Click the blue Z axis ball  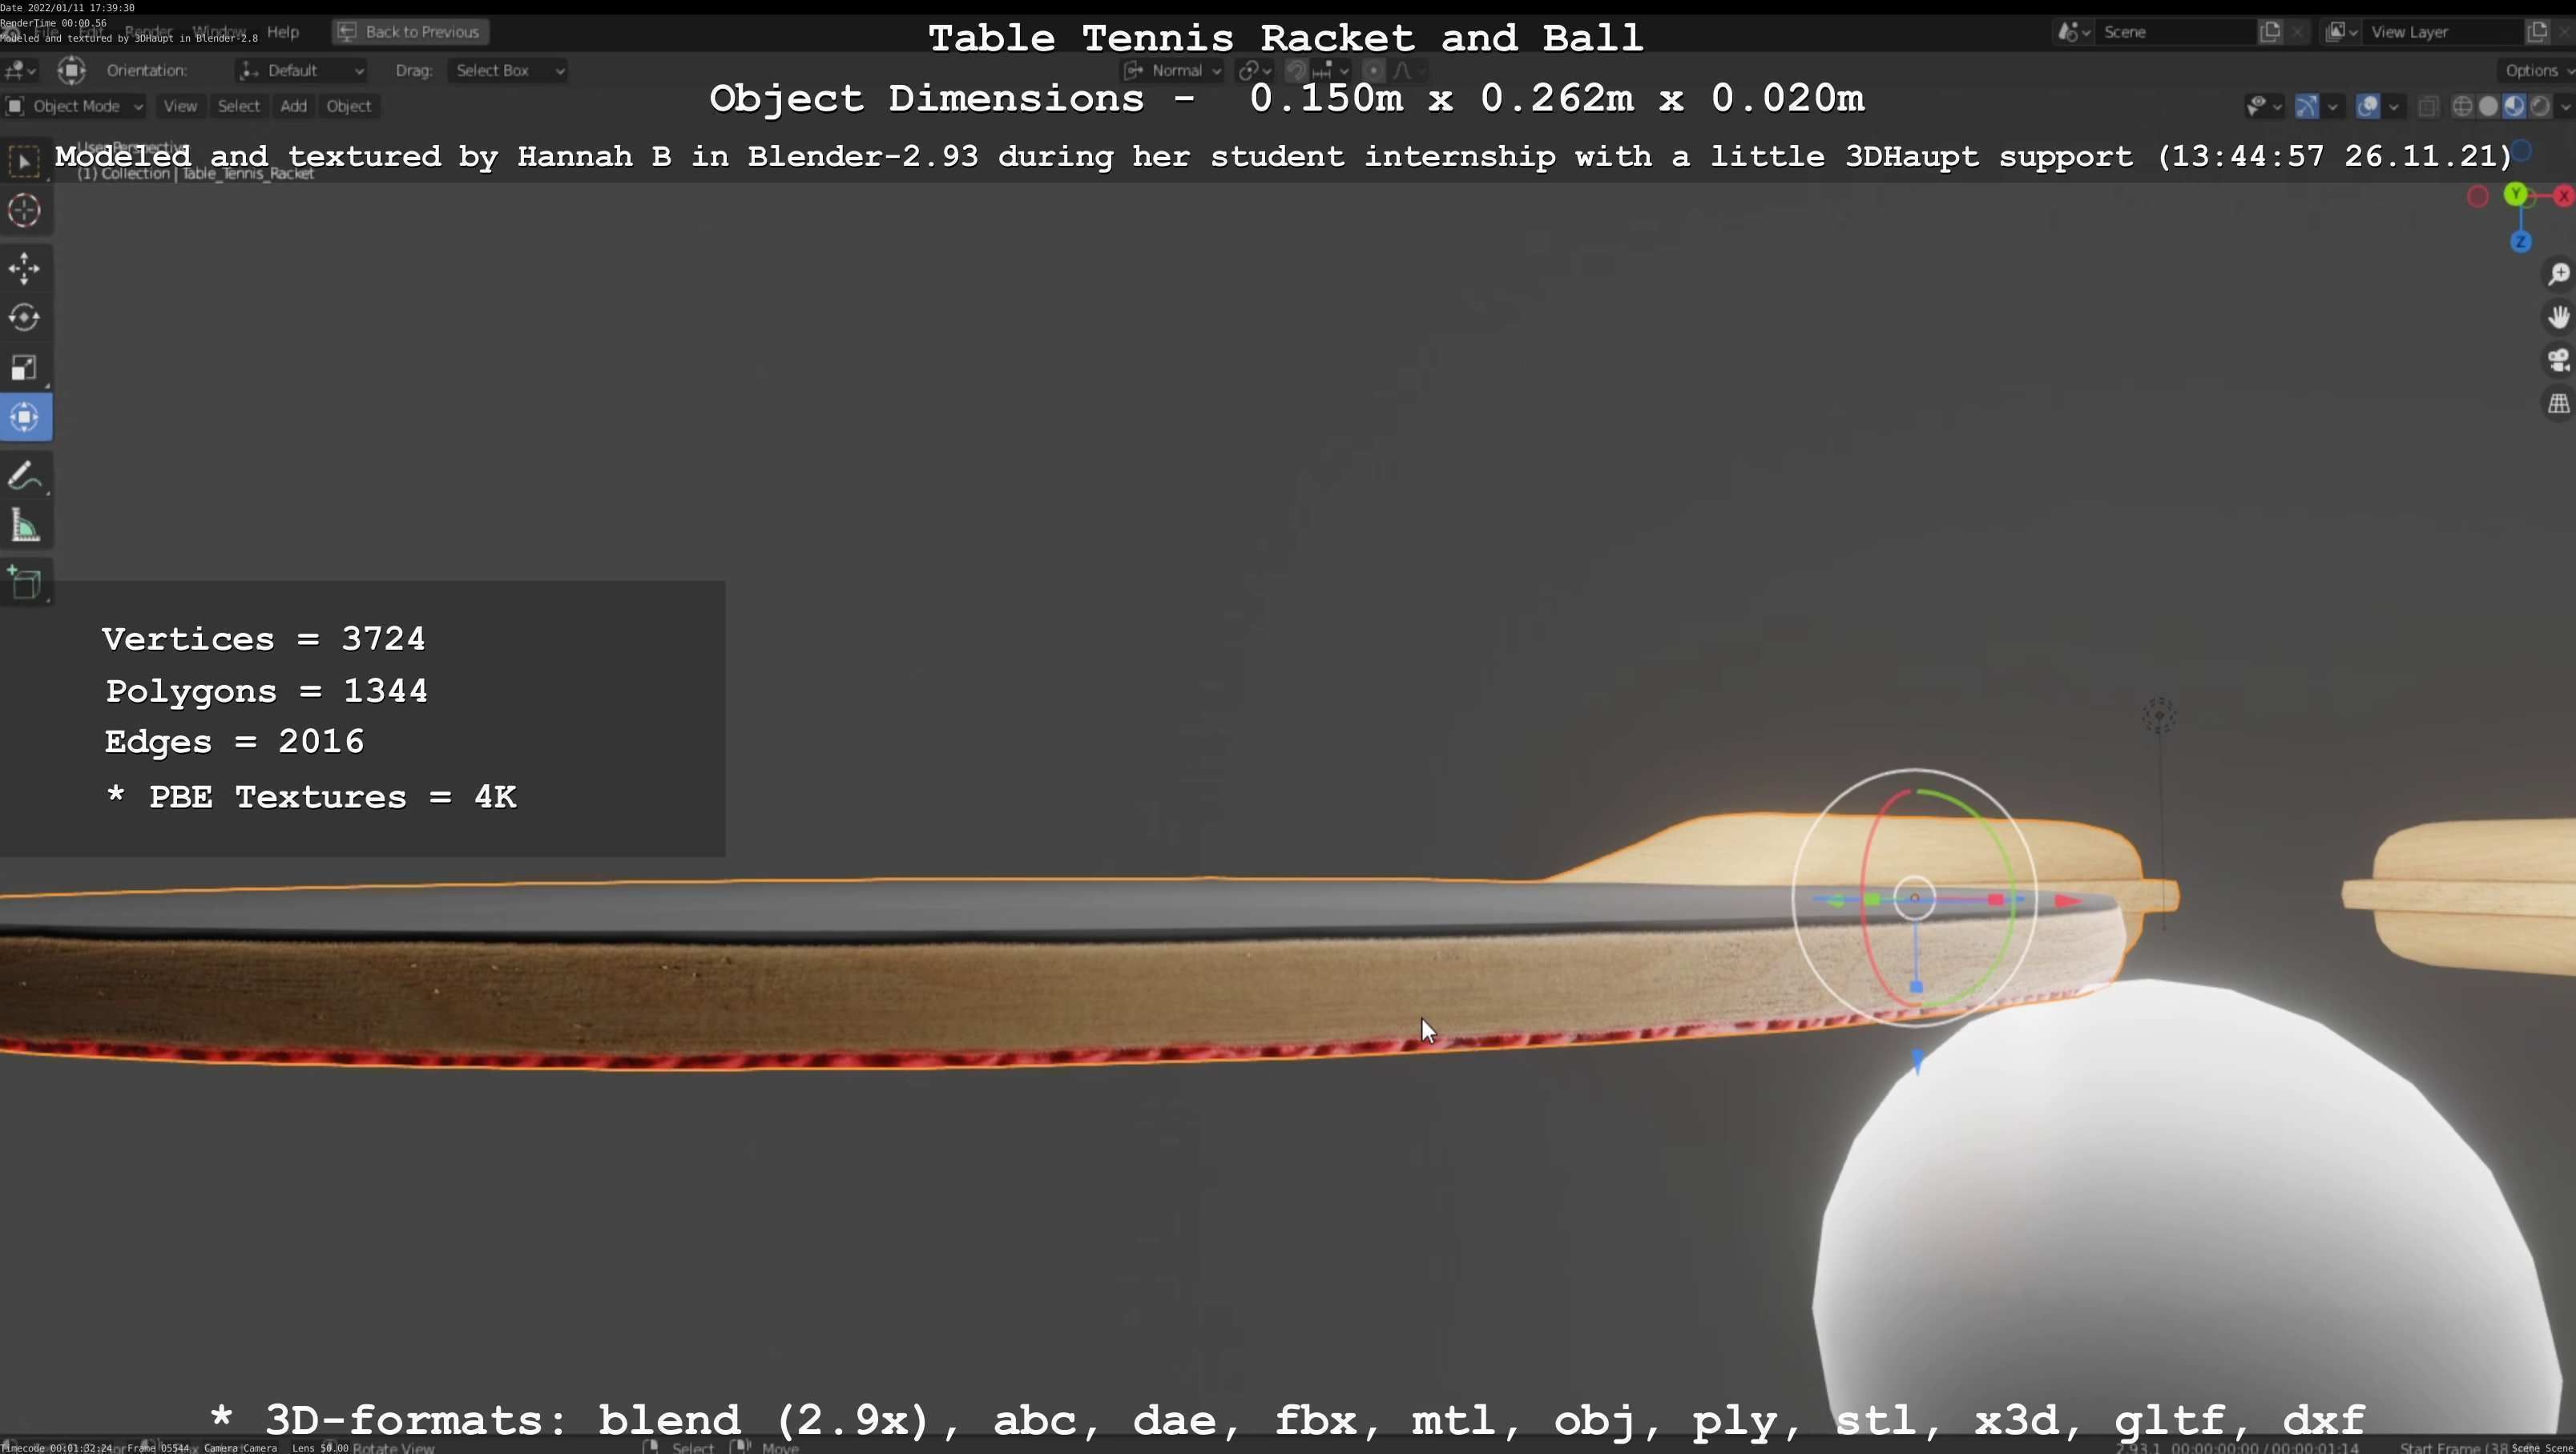point(2520,242)
